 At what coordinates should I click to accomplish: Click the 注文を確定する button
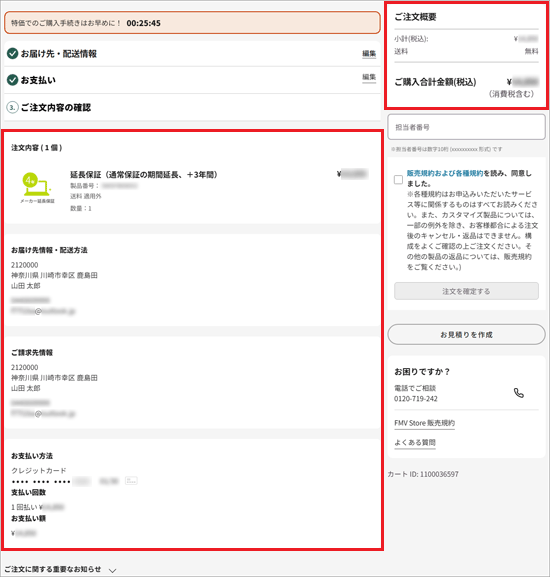click(466, 291)
